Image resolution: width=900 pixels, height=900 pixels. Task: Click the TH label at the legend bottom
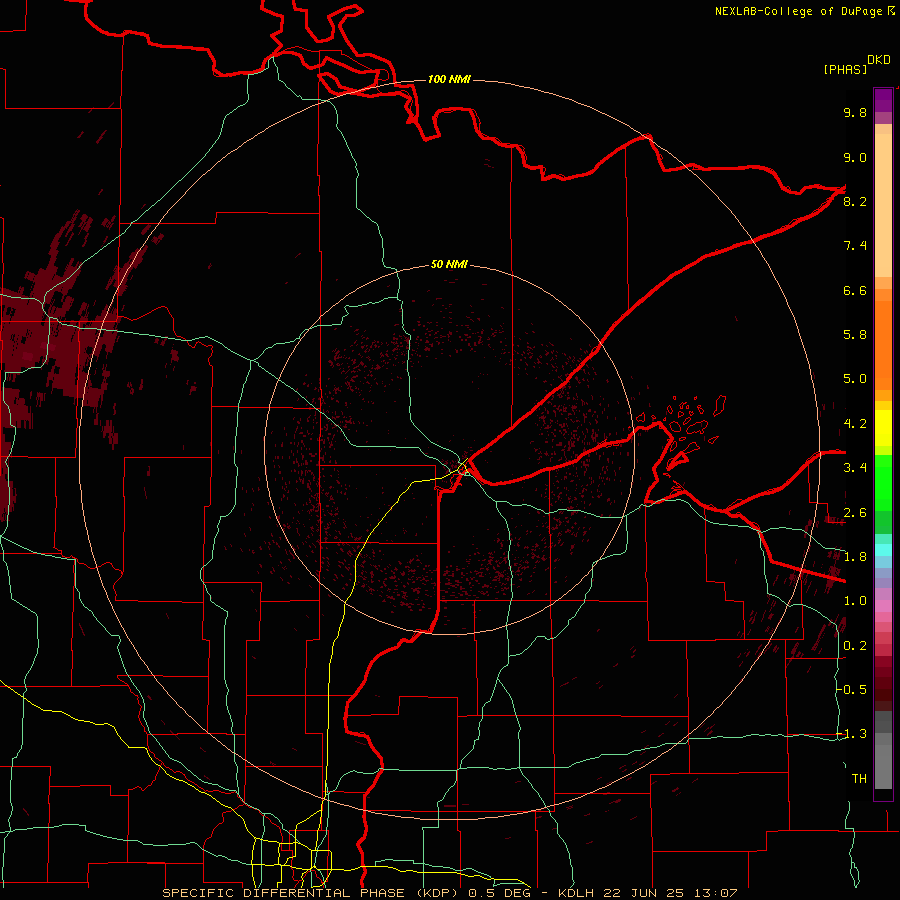coord(859,779)
